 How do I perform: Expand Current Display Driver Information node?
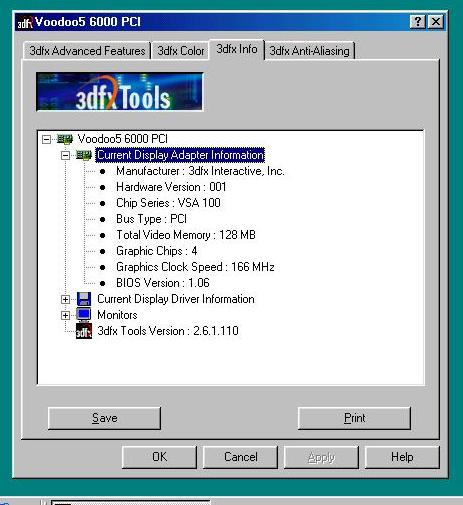65,299
